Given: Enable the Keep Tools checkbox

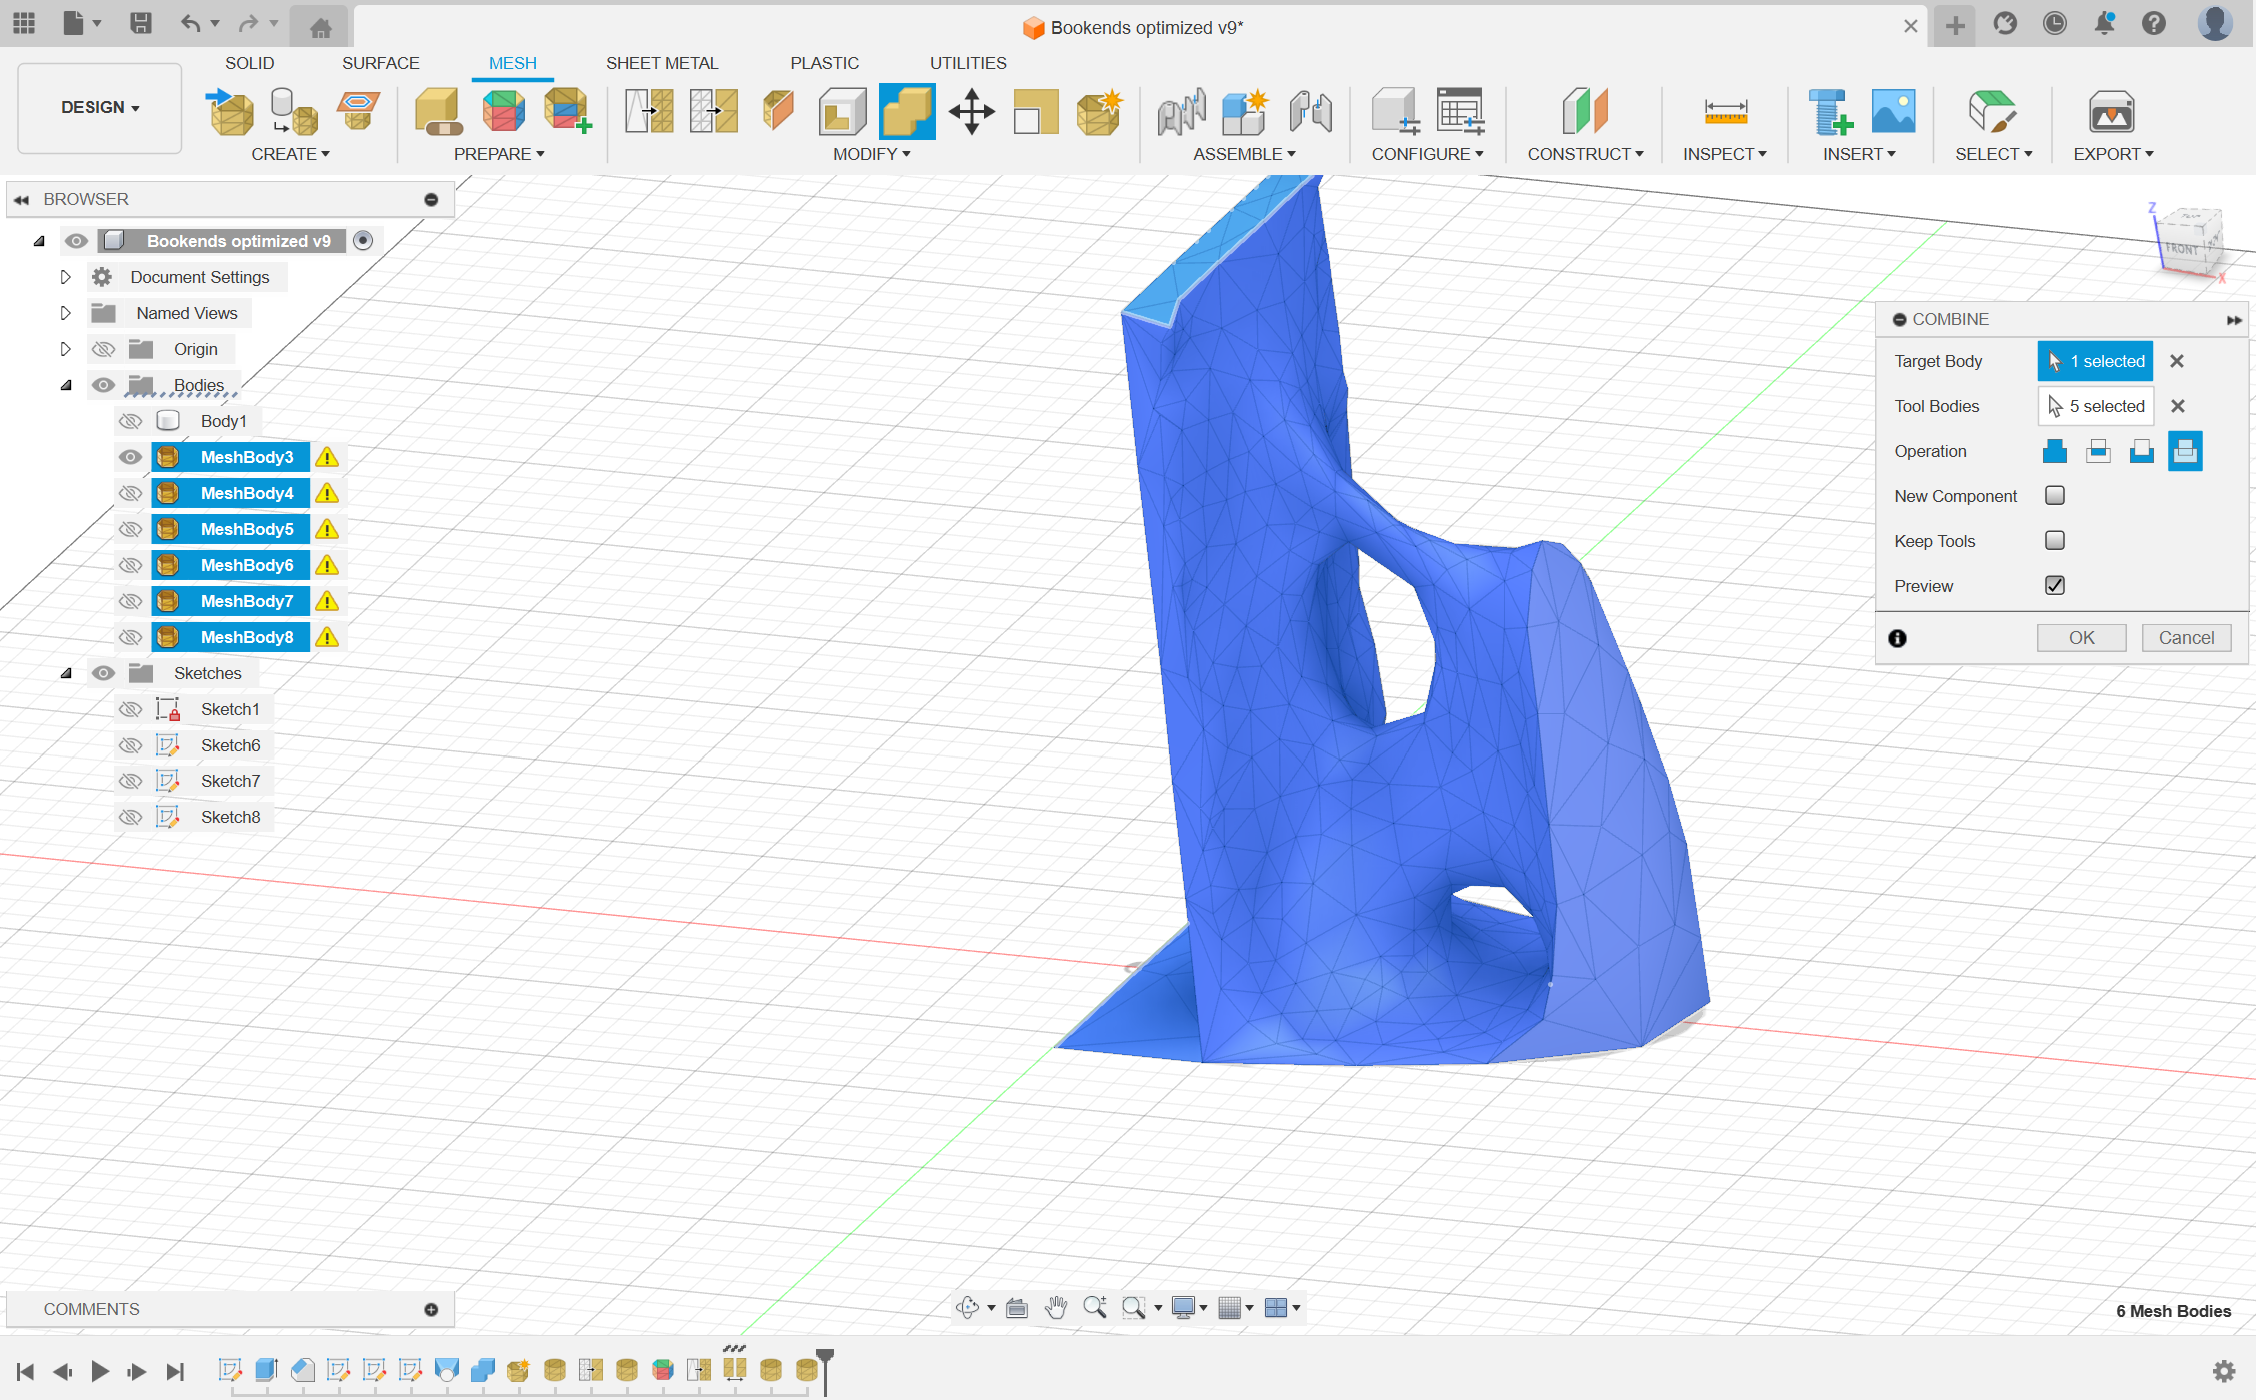Looking at the screenshot, I should coord(2055,540).
